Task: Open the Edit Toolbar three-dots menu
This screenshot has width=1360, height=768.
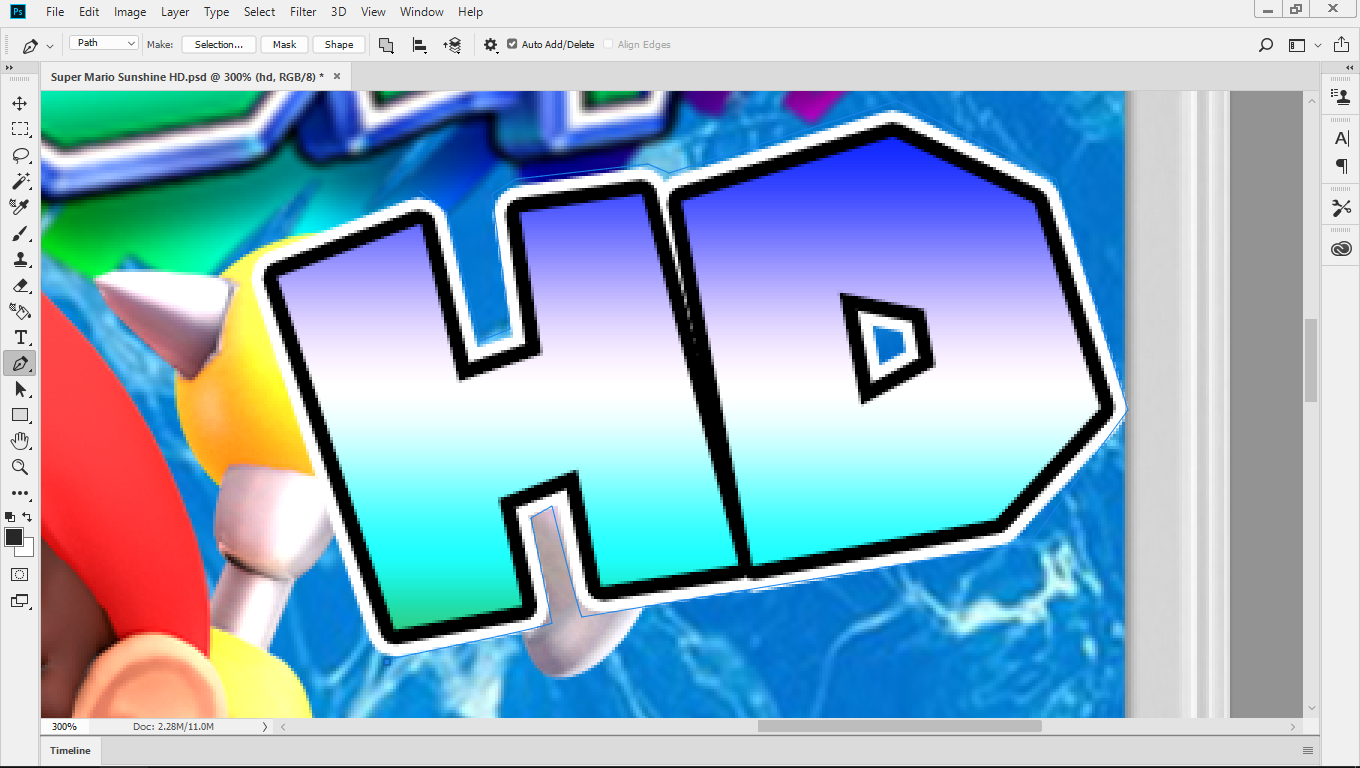Action: (20, 493)
